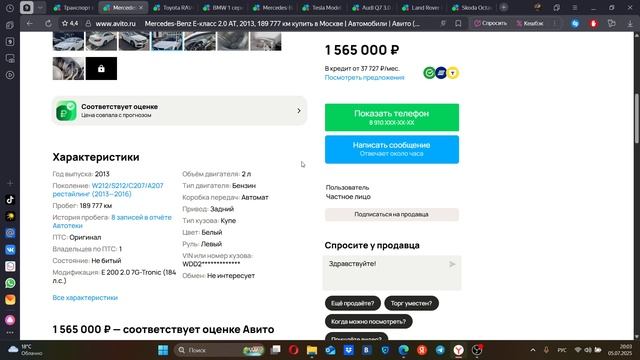Select the 'Ещё продаёте?' quick reply

(353, 303)
